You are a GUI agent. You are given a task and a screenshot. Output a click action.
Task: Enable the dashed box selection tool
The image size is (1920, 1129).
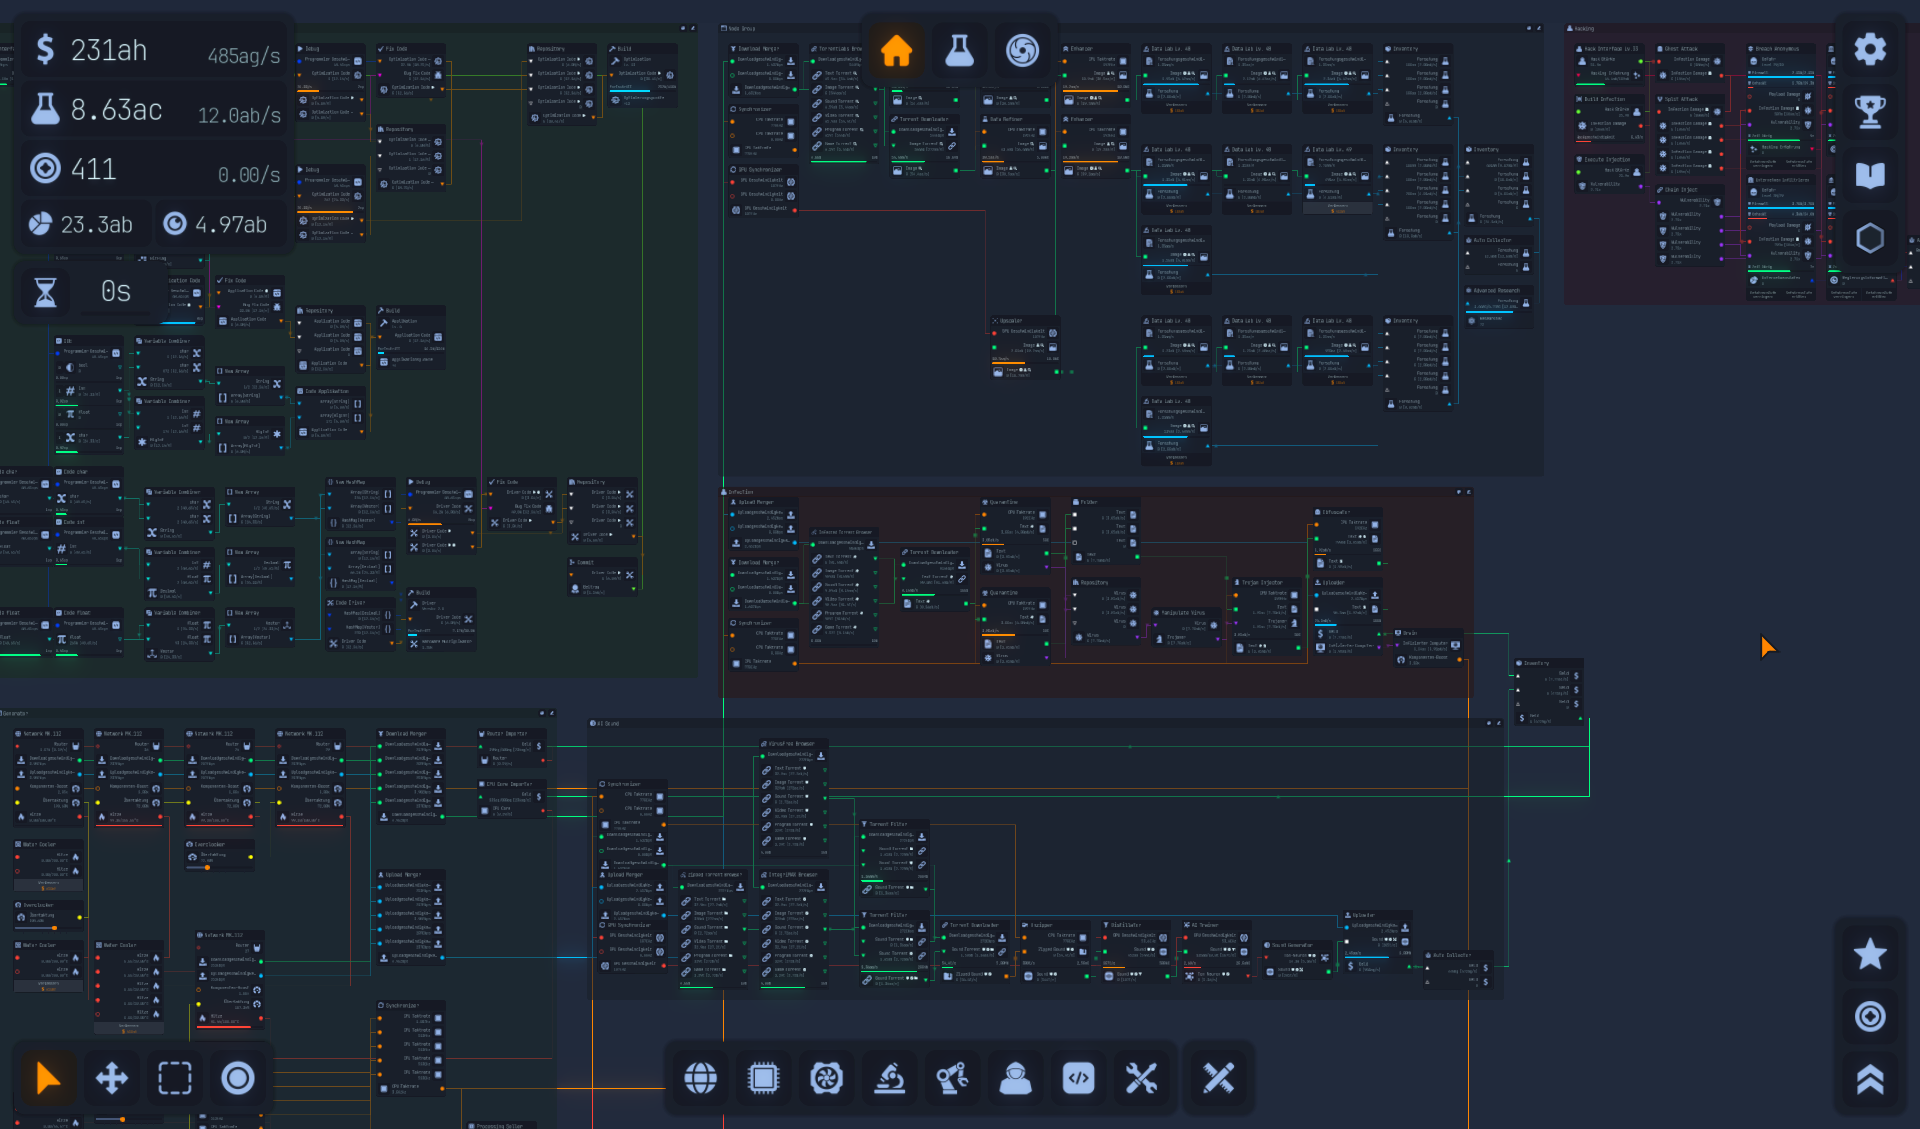(x=174, y=1078)
